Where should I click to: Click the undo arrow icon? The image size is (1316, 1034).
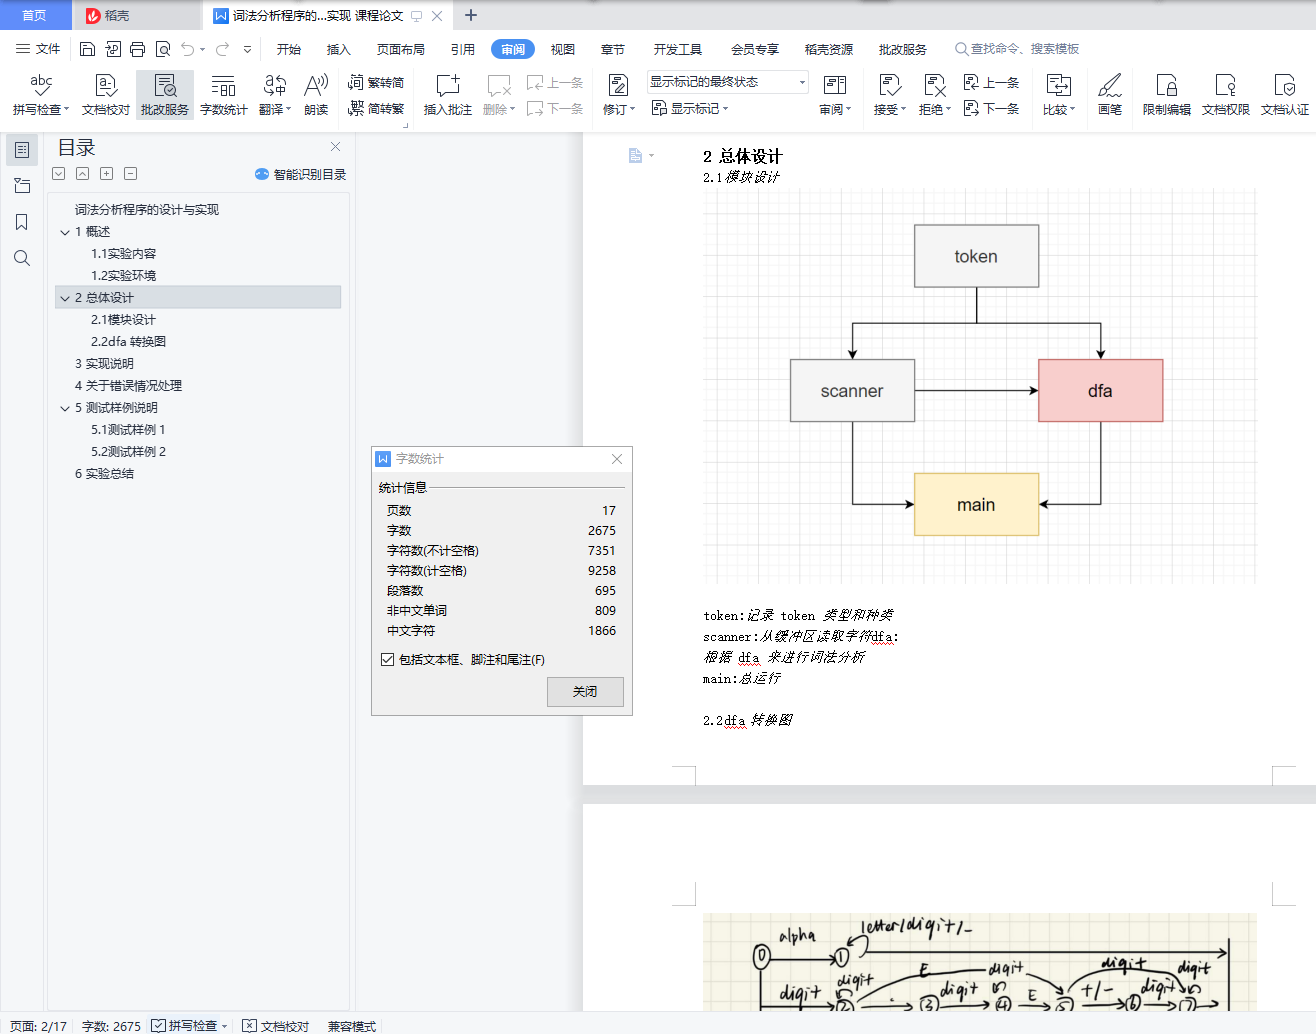(187, 49)
